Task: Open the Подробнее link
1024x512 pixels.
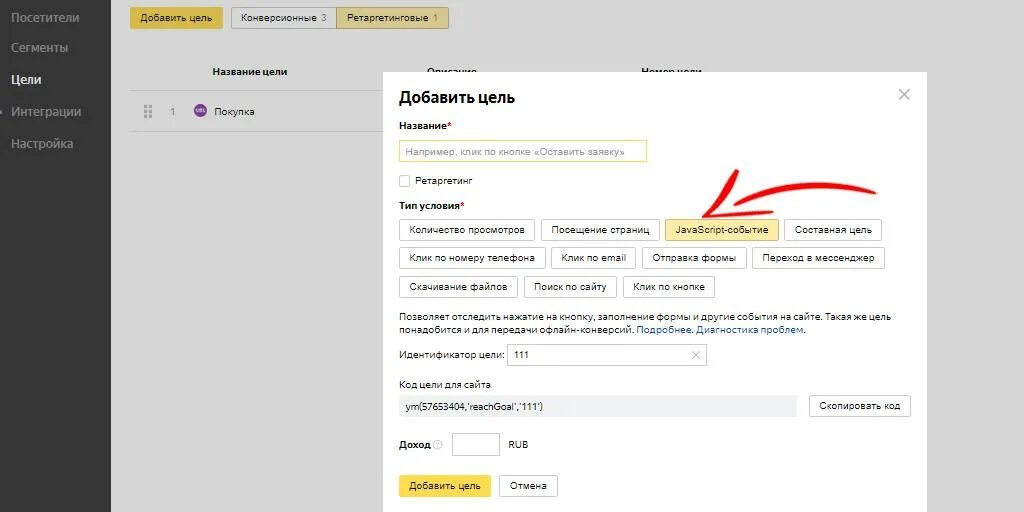Action: point(664,330)
